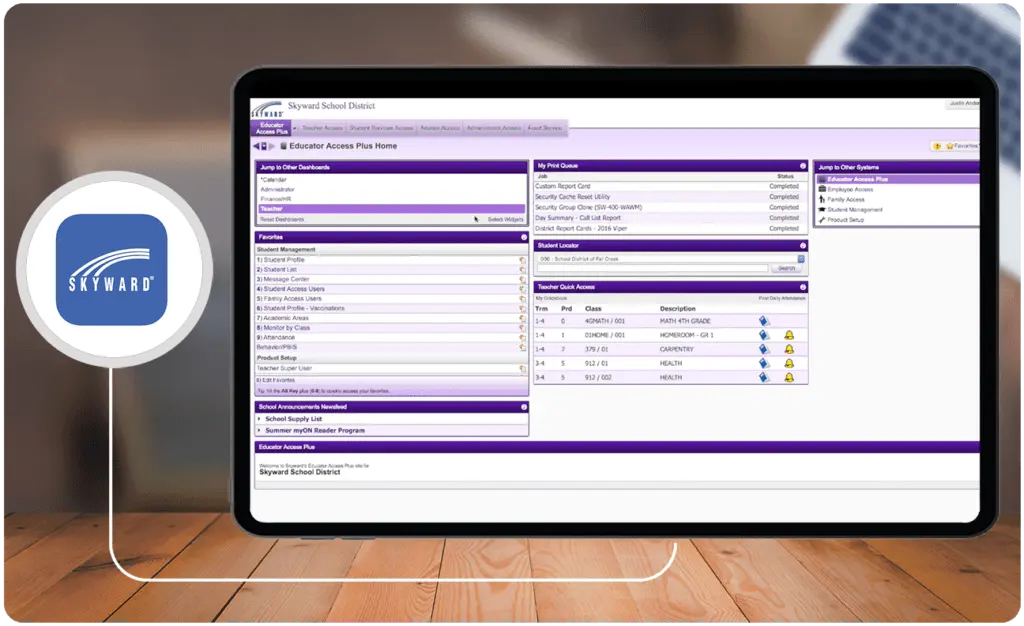Open gradebook icon for HEALTH 912 / 01

764,363
